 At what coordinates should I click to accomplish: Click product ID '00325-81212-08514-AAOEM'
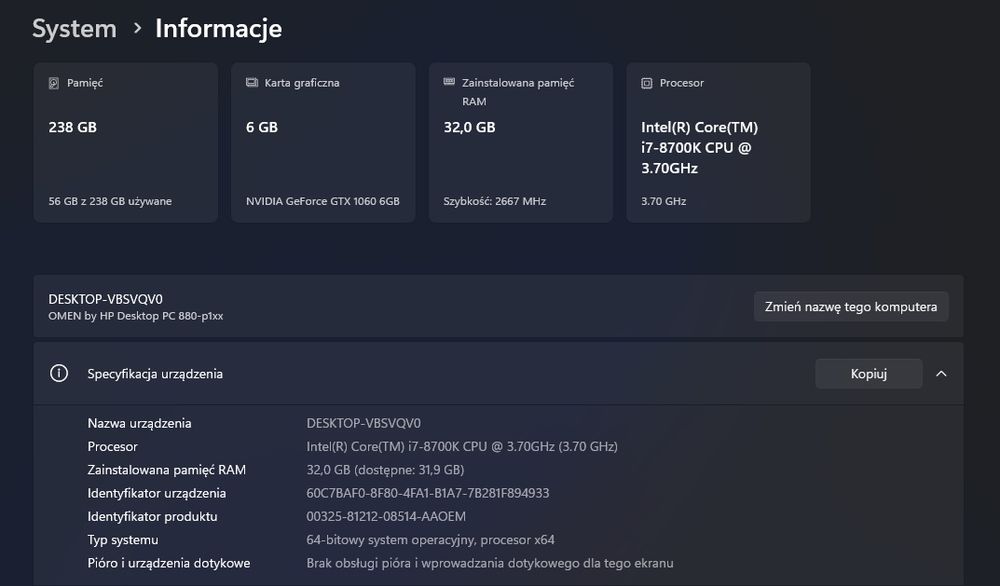386,516
